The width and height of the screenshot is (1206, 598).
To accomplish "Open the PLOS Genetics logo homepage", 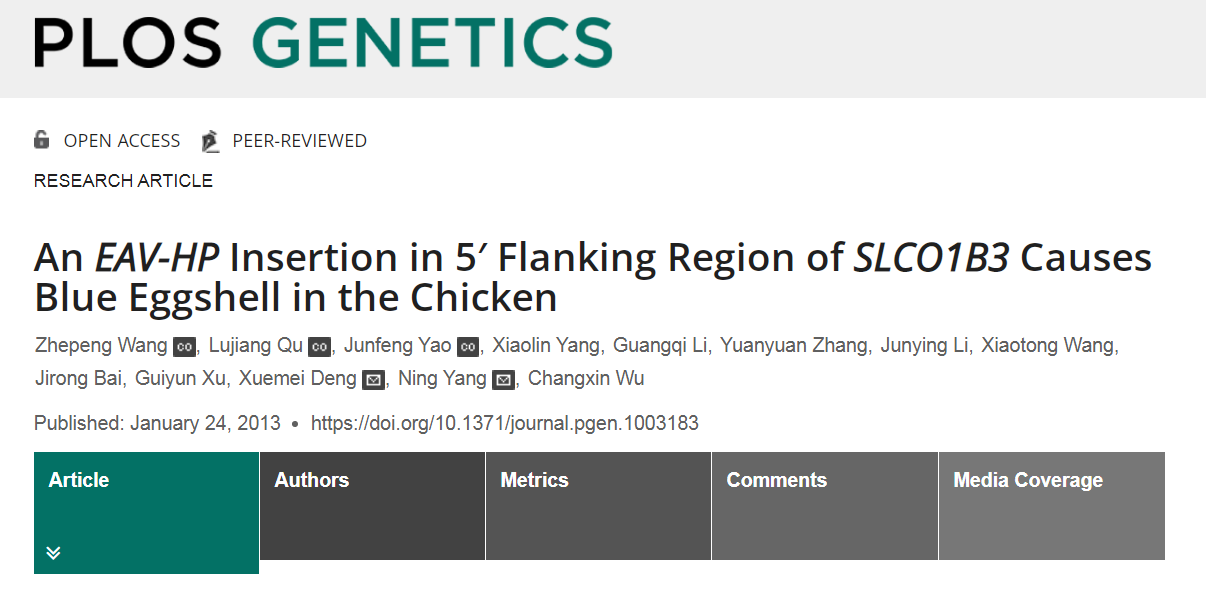I will click(323, 42).
